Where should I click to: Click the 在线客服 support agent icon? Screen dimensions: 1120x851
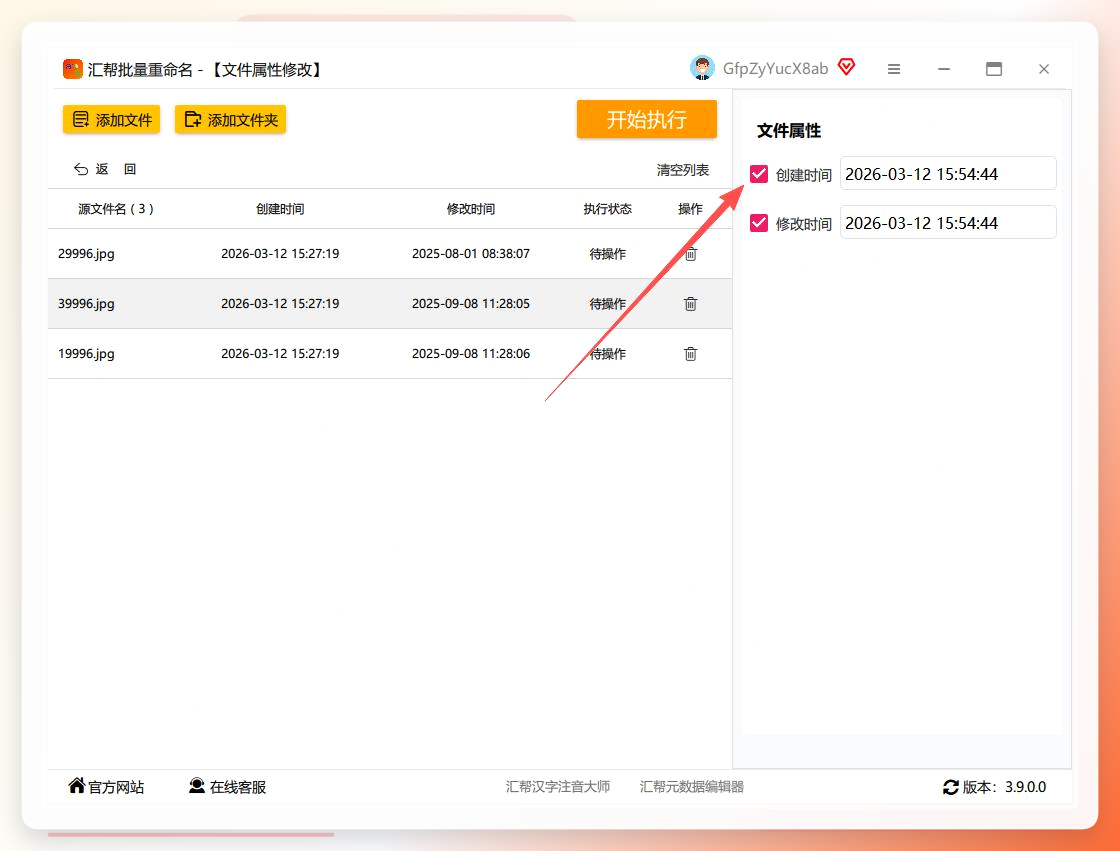click(x=196, y=786)
